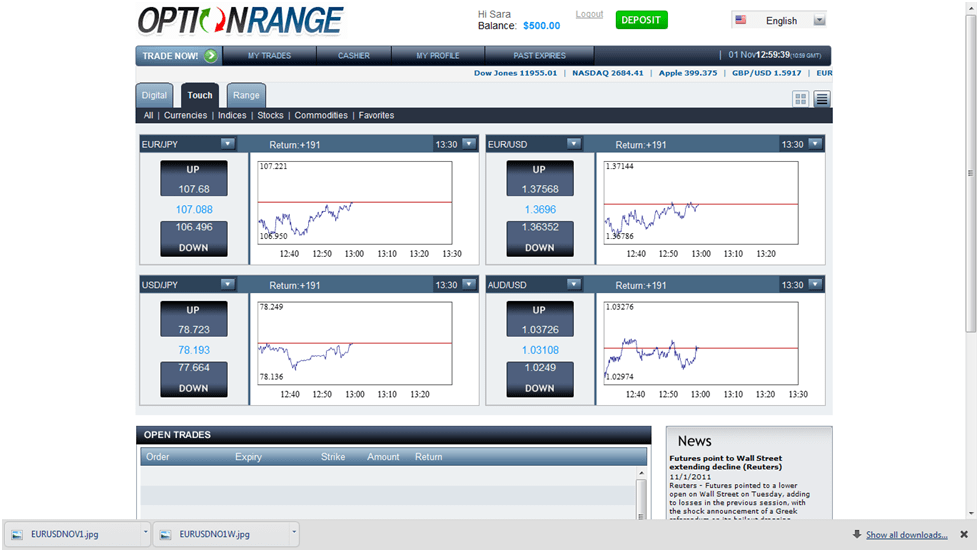This screenshot has height=552, width=979.
Task: Click the TRADE NOW! button
Action: (x=179, y=56)
